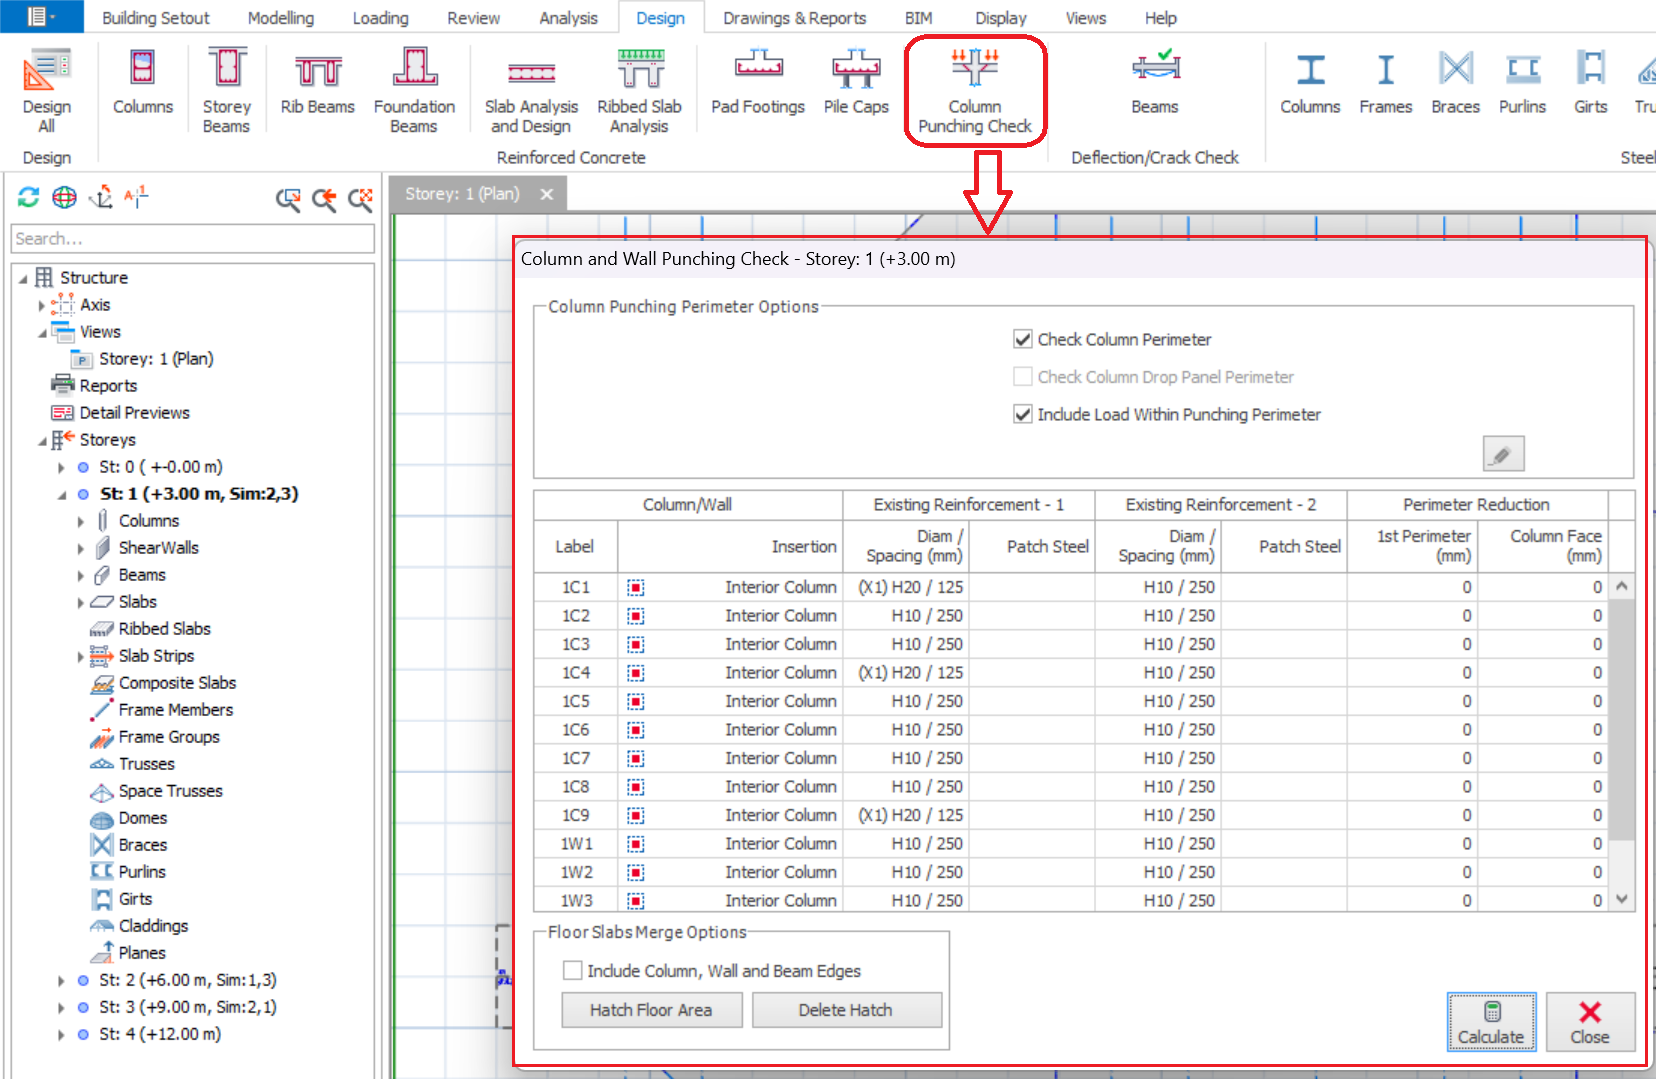Toggle Include Load Within Punching Perimeter

coord(1023,415)
